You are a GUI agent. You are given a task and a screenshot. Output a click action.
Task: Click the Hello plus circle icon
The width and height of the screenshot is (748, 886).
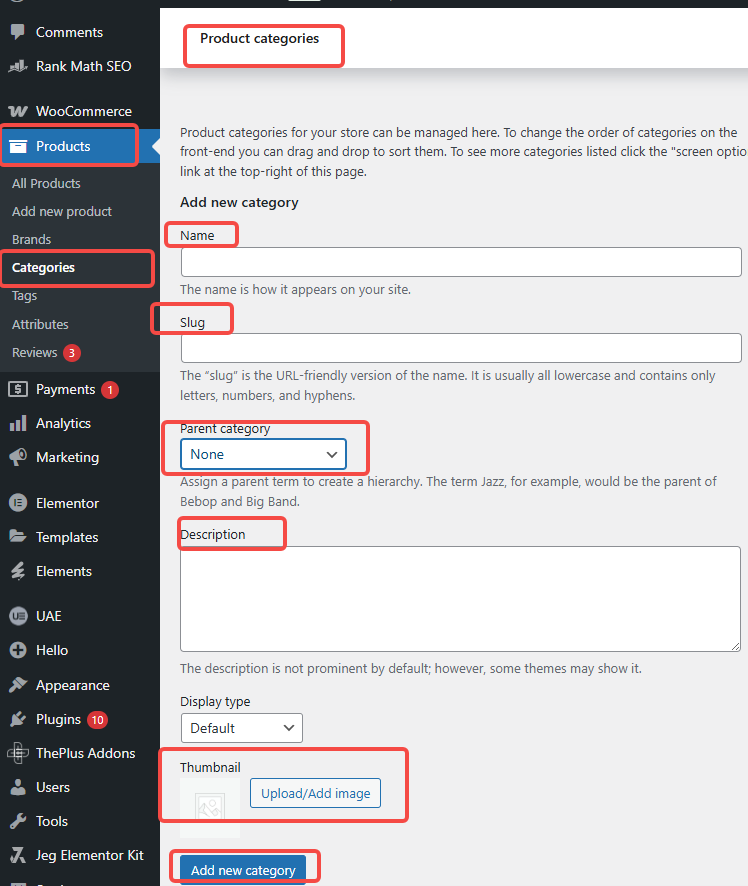click(18, 650)
